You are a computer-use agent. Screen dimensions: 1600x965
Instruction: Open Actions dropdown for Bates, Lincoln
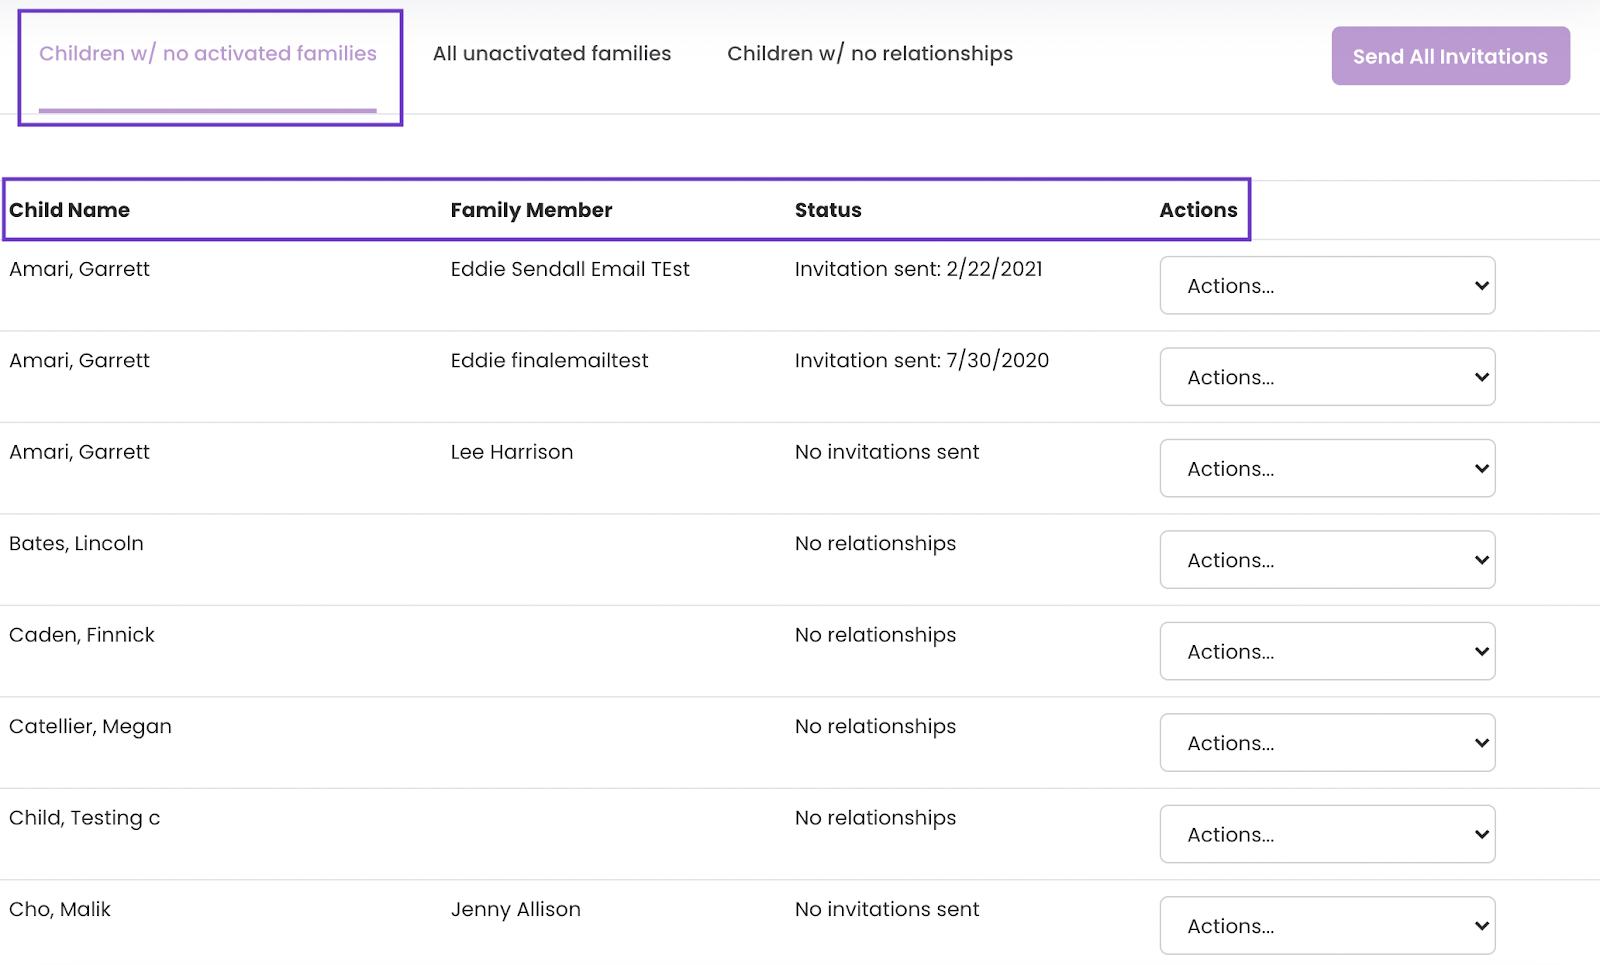pos(1327,560)
